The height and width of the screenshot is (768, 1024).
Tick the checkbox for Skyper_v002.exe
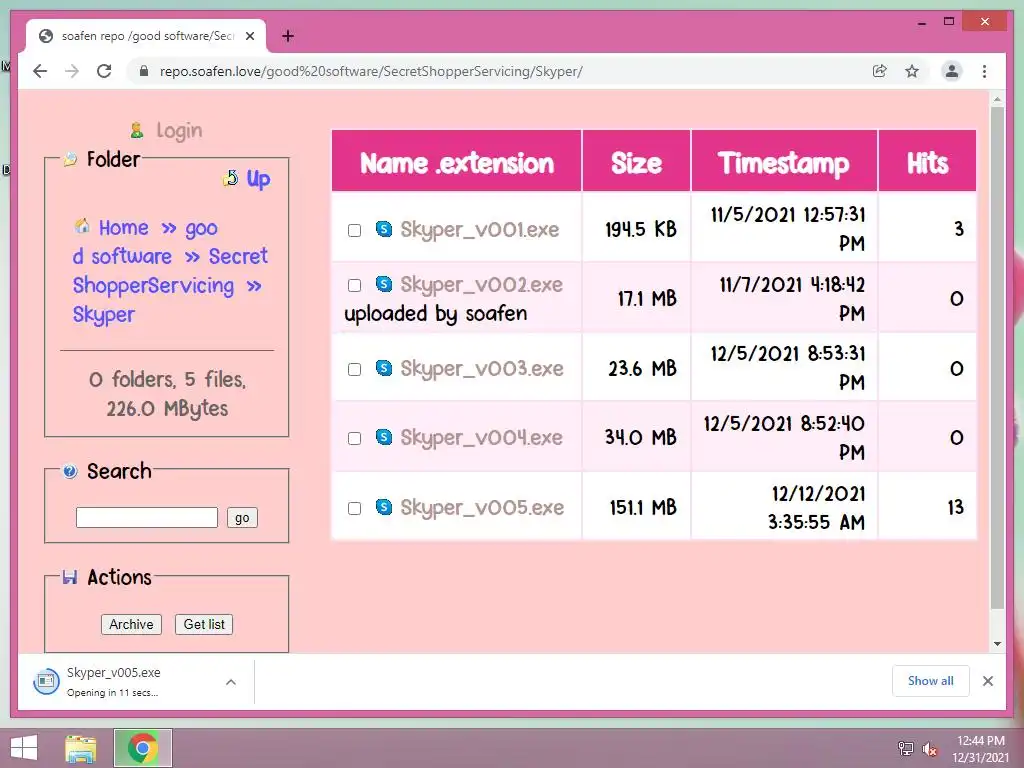(355, 285)
